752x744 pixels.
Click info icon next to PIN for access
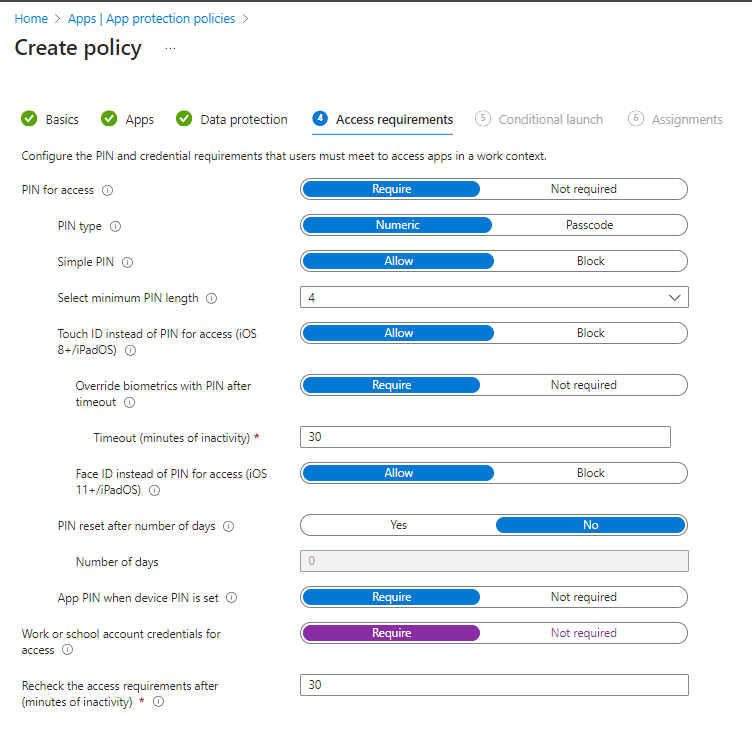click(108, 190)
